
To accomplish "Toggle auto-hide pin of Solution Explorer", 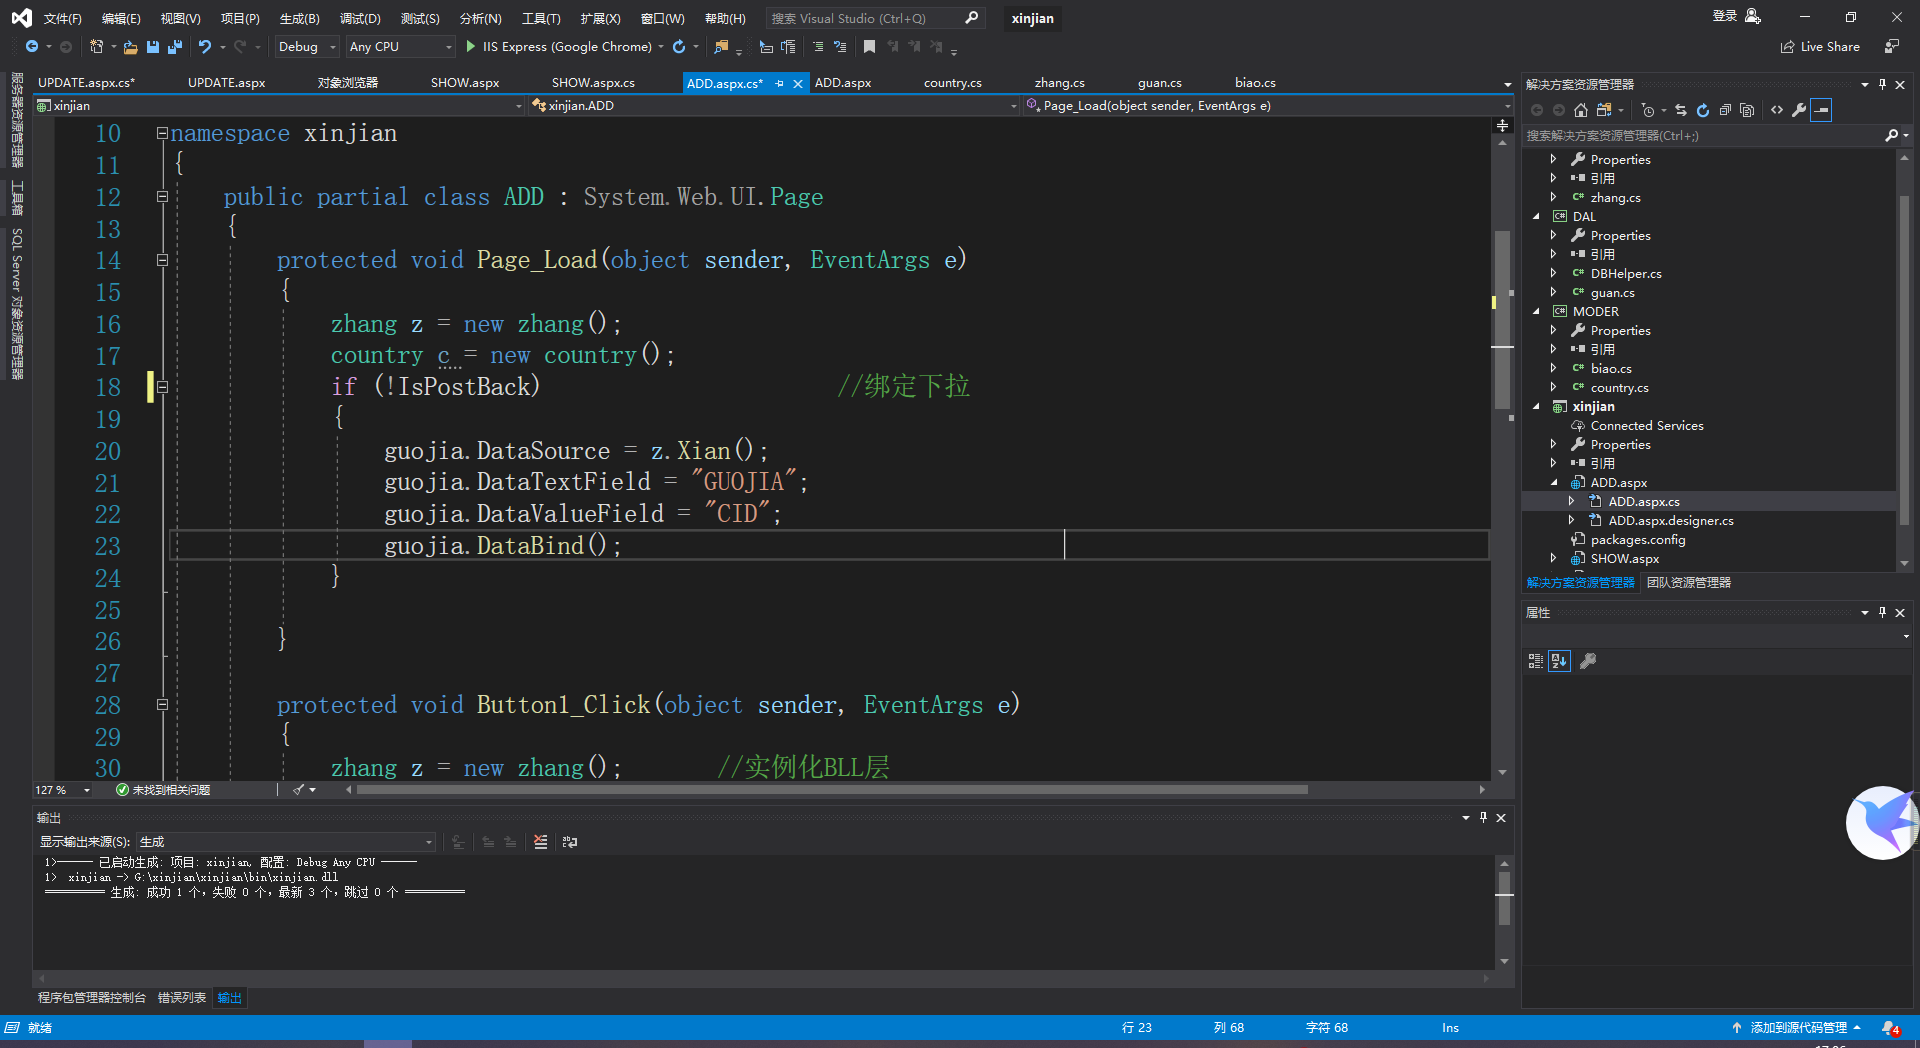I will (x=1882, y=85).
